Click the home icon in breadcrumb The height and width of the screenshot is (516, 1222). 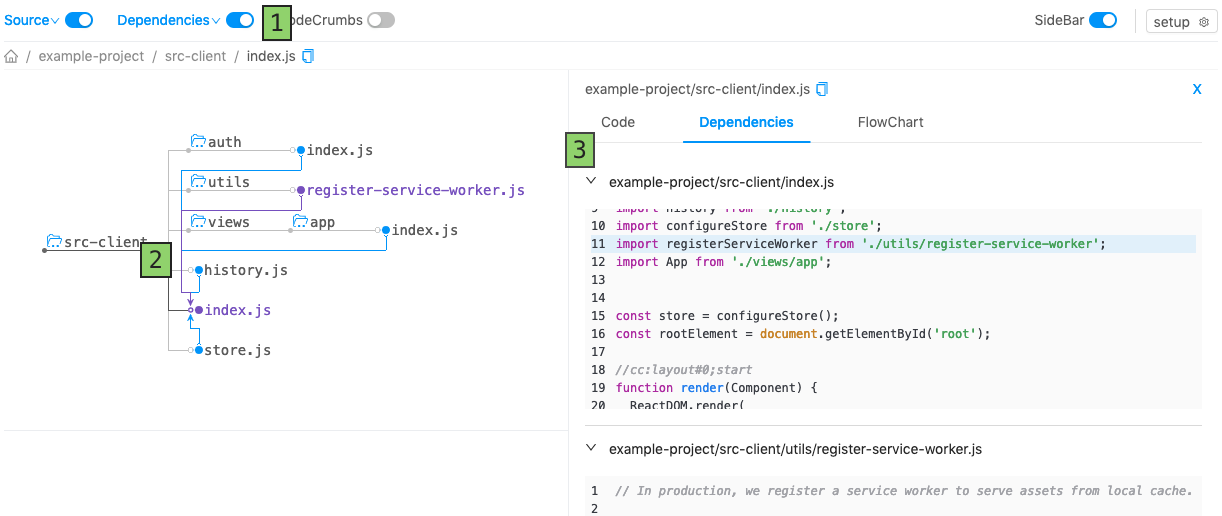pos(12,57)
